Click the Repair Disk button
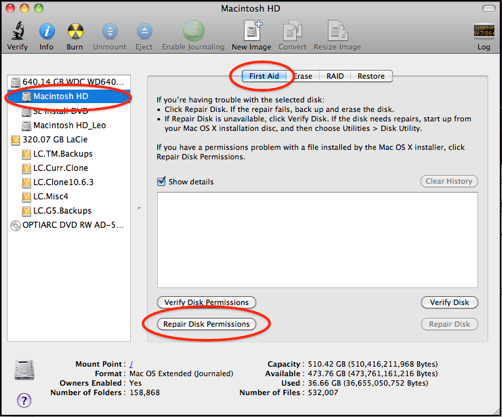502x417 pixels. (x=449, y=324)
